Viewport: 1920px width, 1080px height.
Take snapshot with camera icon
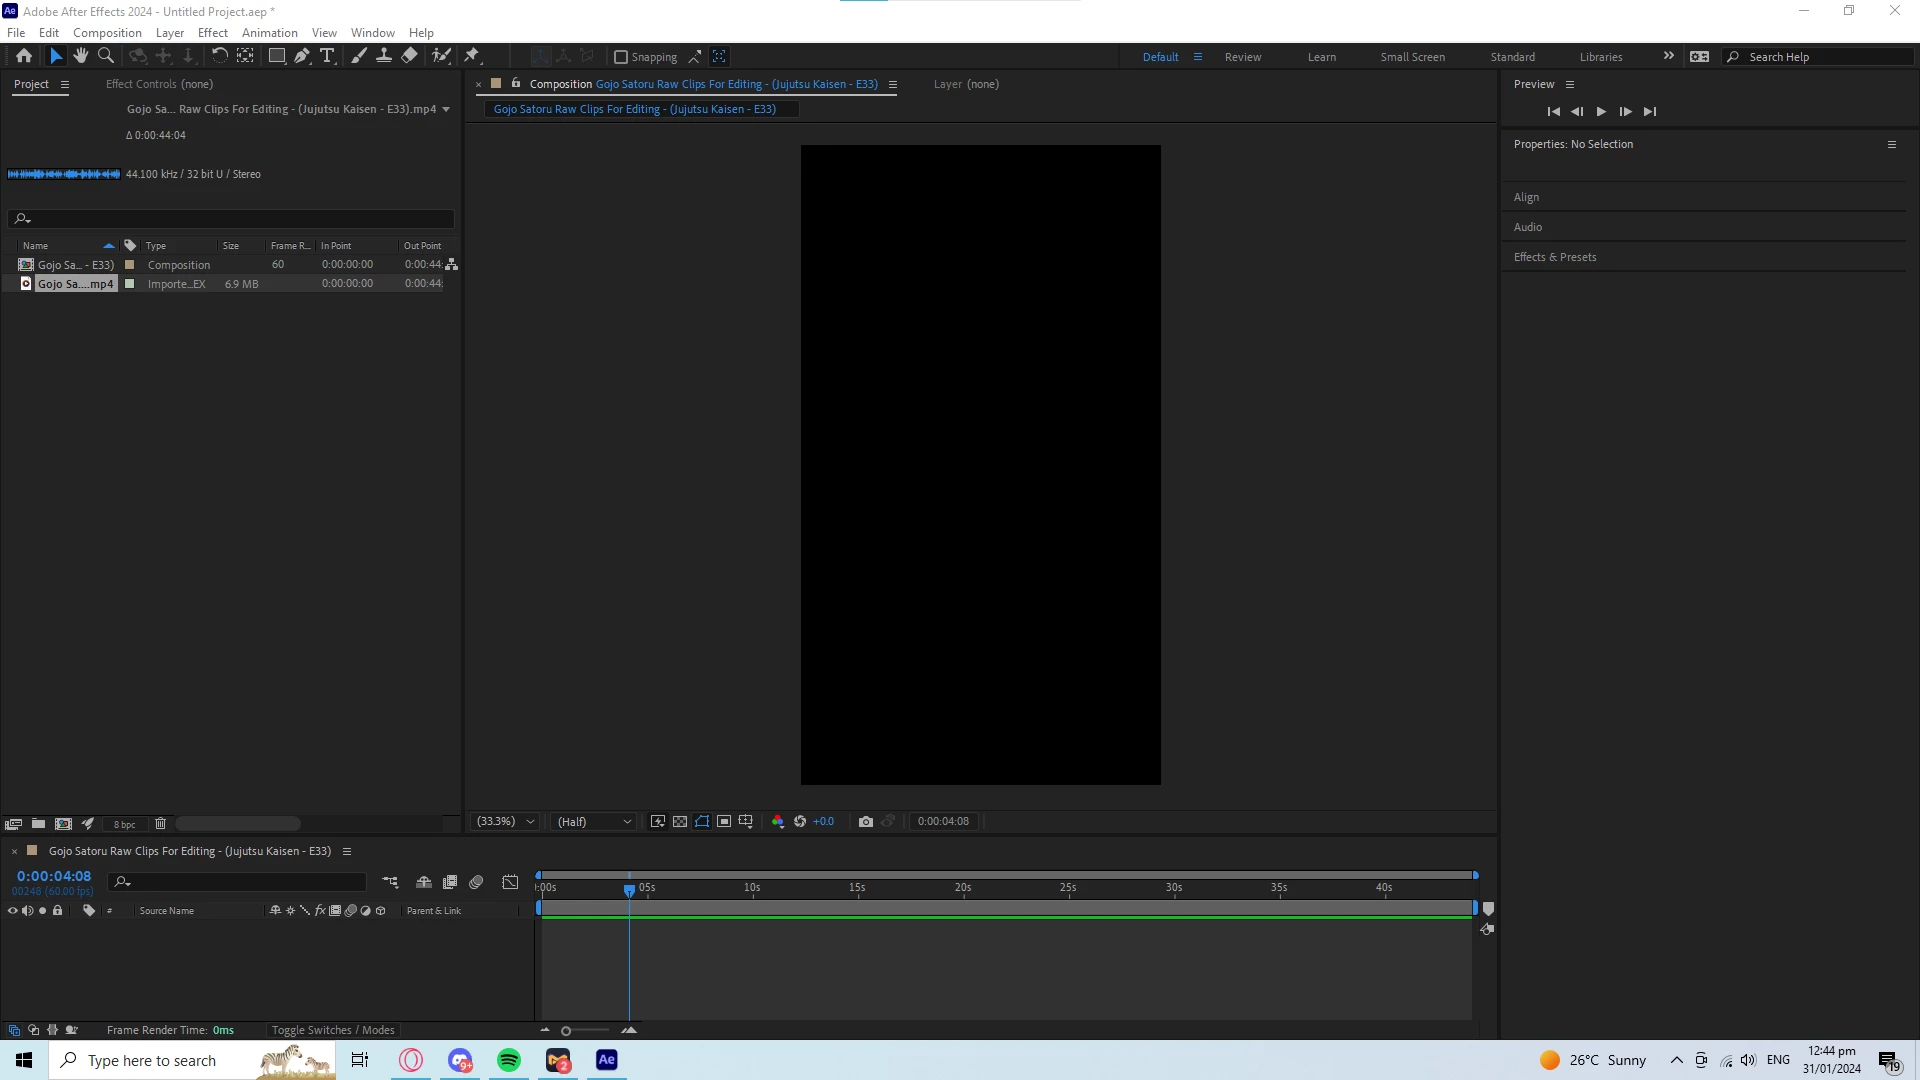click(866, 822)
